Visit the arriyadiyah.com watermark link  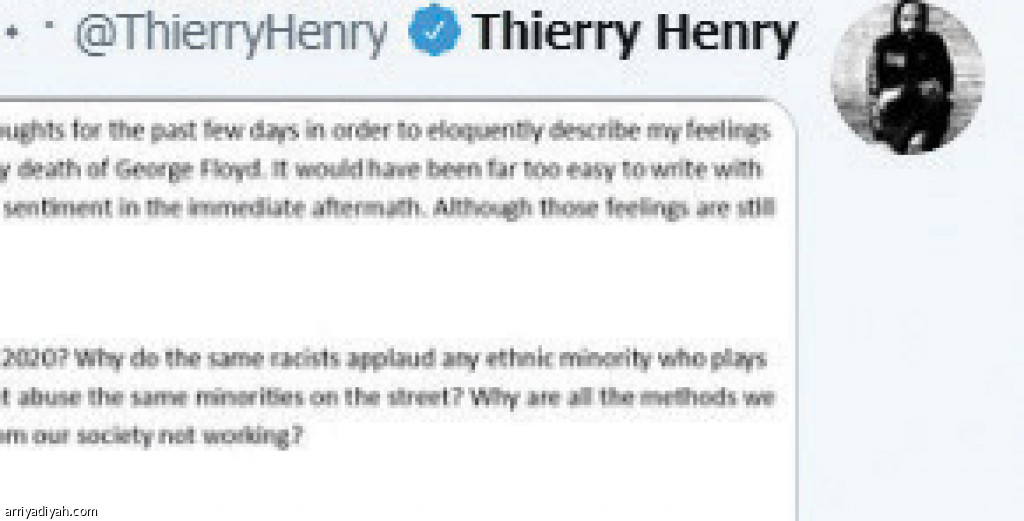[50, 511]
